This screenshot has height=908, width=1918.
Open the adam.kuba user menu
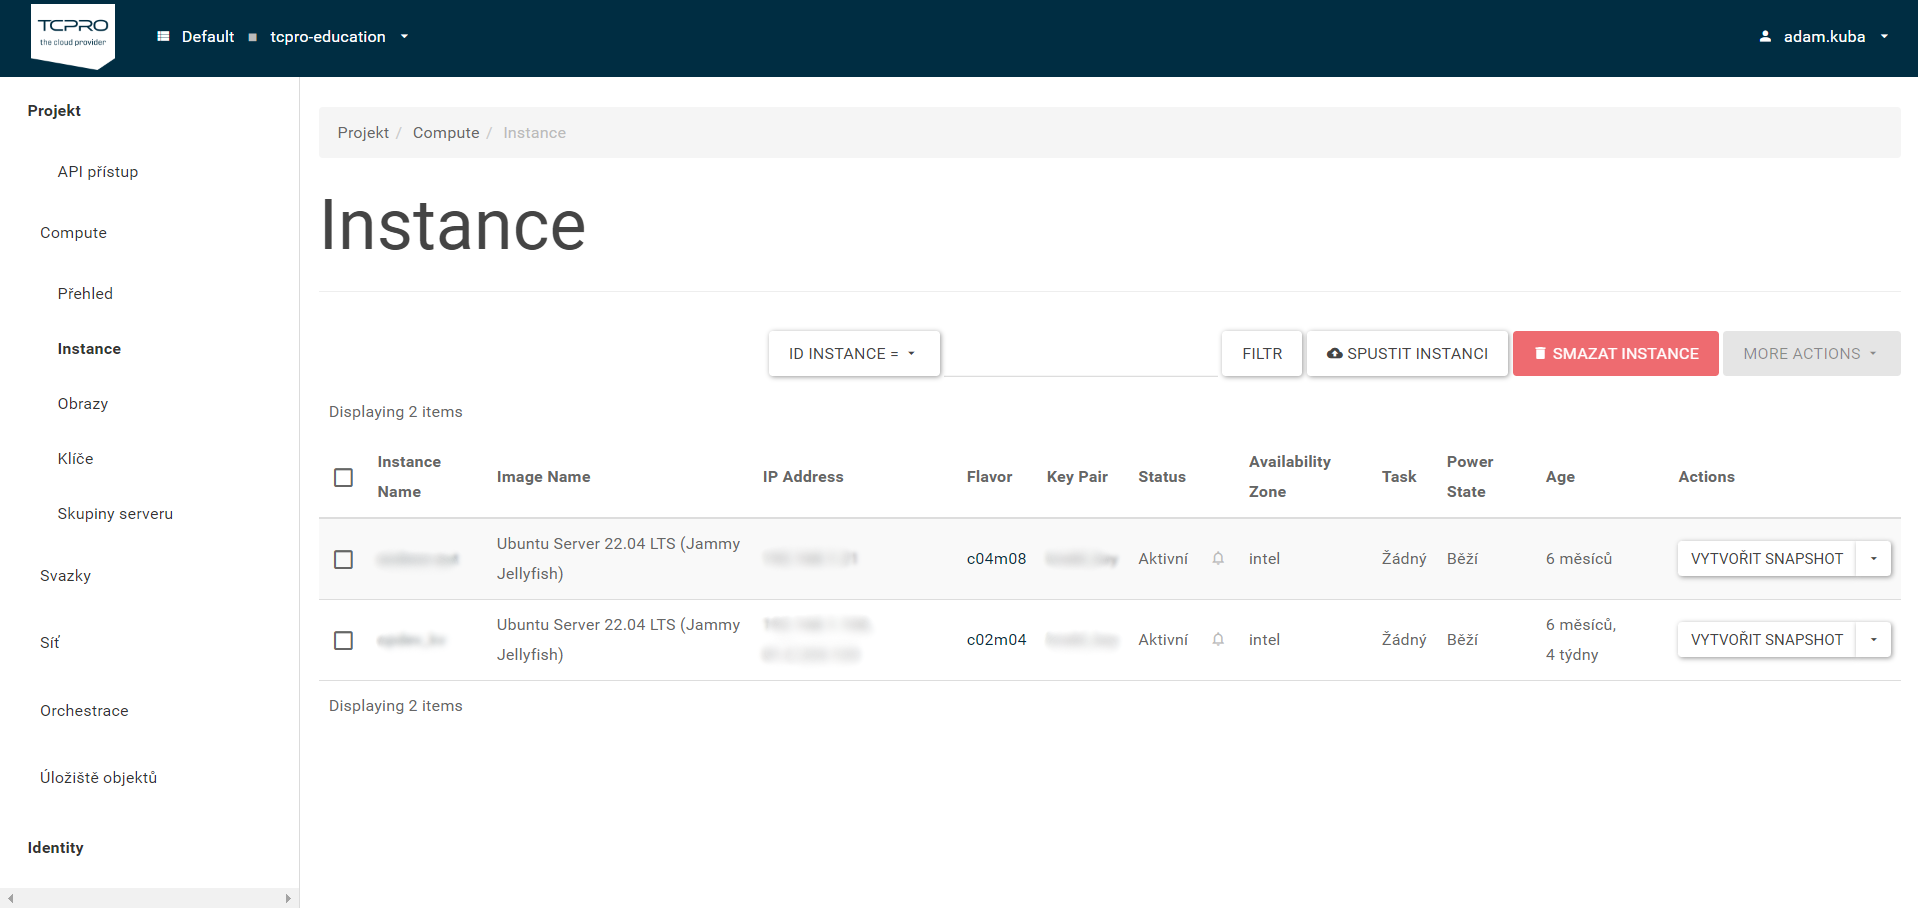coord(1824,36)
